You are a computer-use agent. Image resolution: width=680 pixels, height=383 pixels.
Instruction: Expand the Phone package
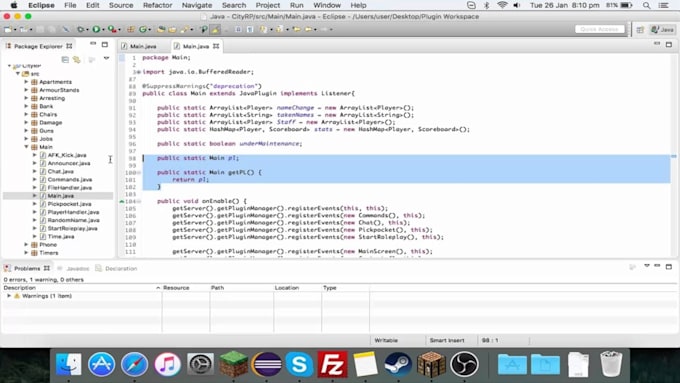(x=26, y=245)
